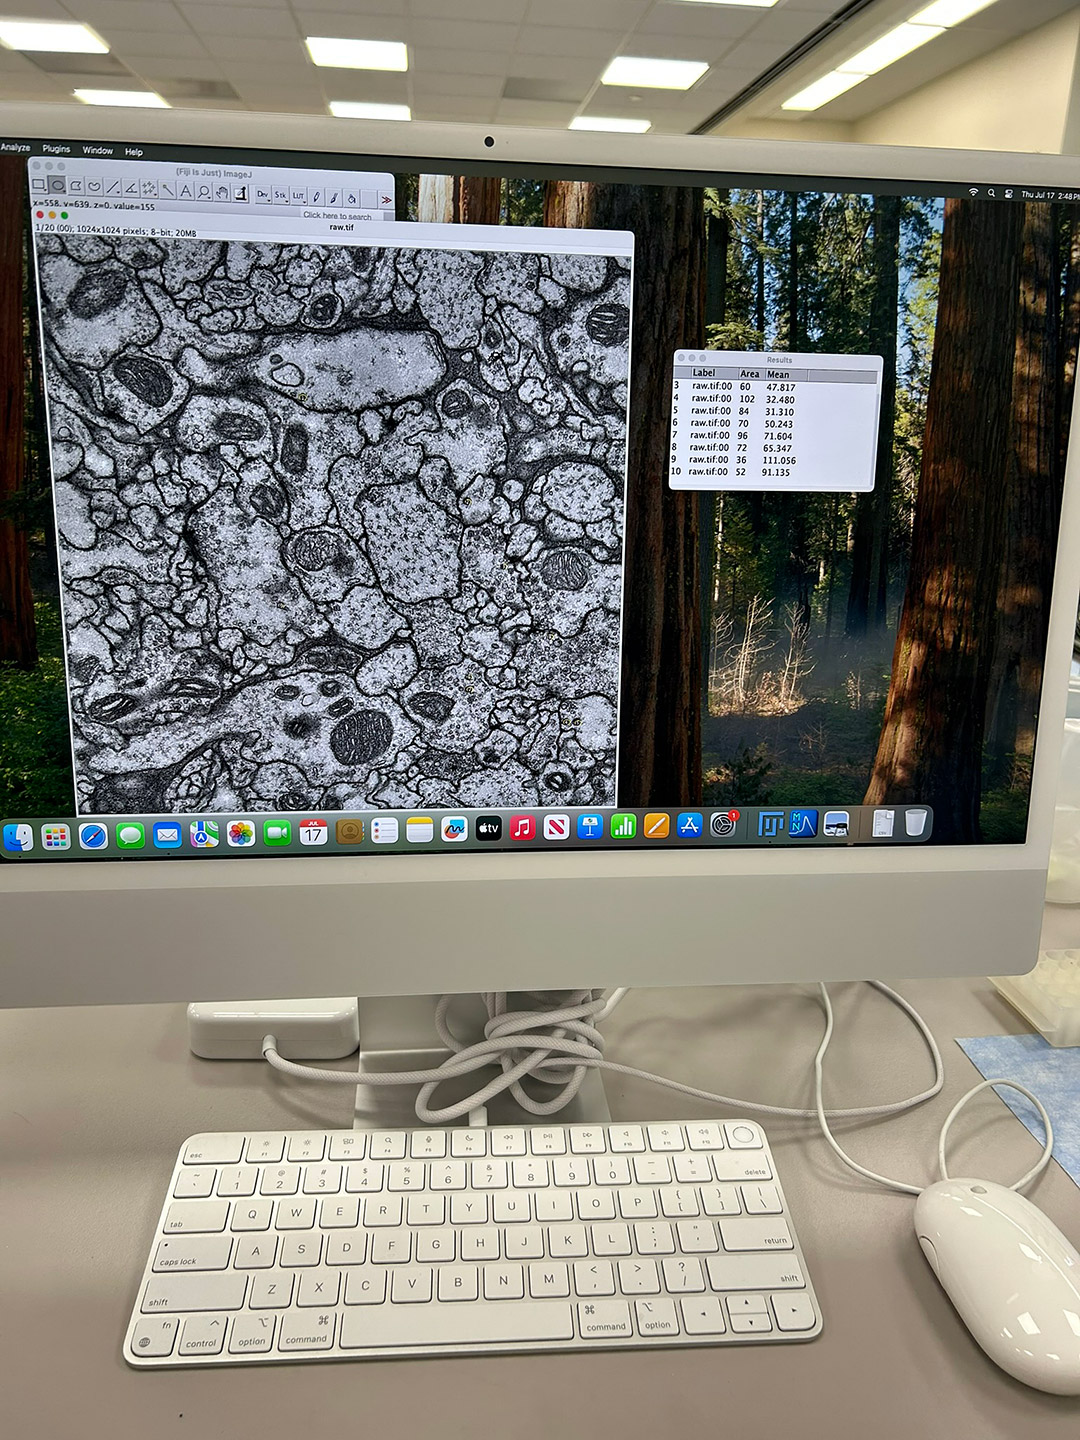This screenshot has height=1440, width=1080.
Task: Open the Dev tools dropdown
Action: coord(263,194)
